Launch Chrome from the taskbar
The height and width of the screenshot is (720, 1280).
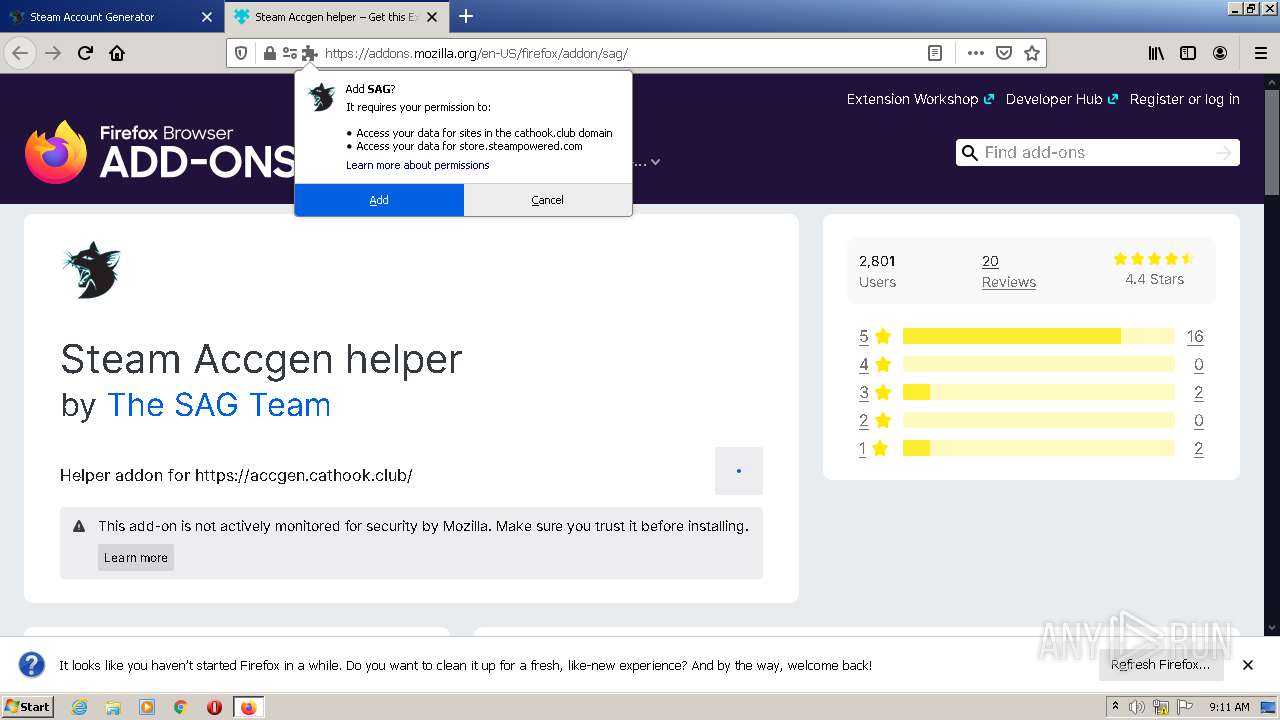tap(181, 707)
